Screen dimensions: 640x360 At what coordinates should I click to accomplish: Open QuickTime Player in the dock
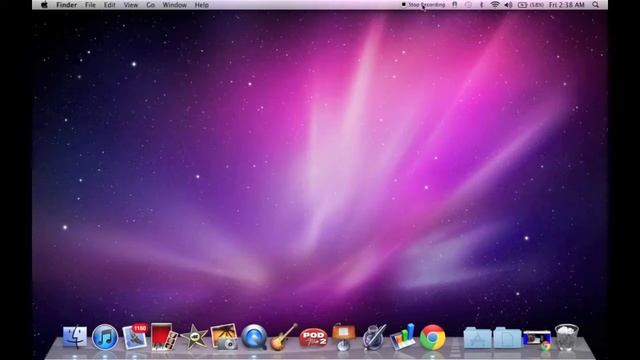(254, 337)
